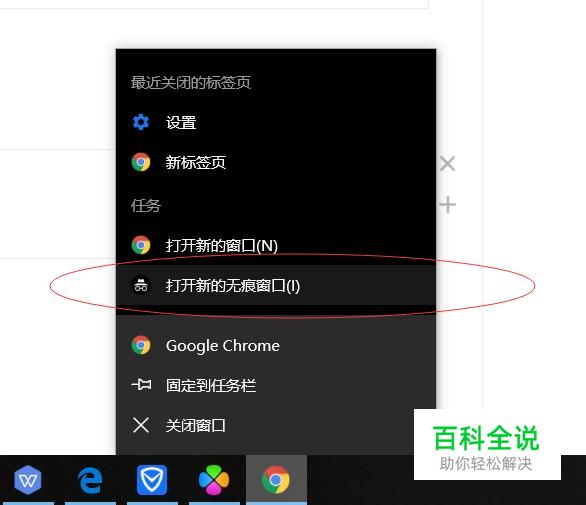
Task: Choose 打开新的窗口(N)
Action: 276,245
